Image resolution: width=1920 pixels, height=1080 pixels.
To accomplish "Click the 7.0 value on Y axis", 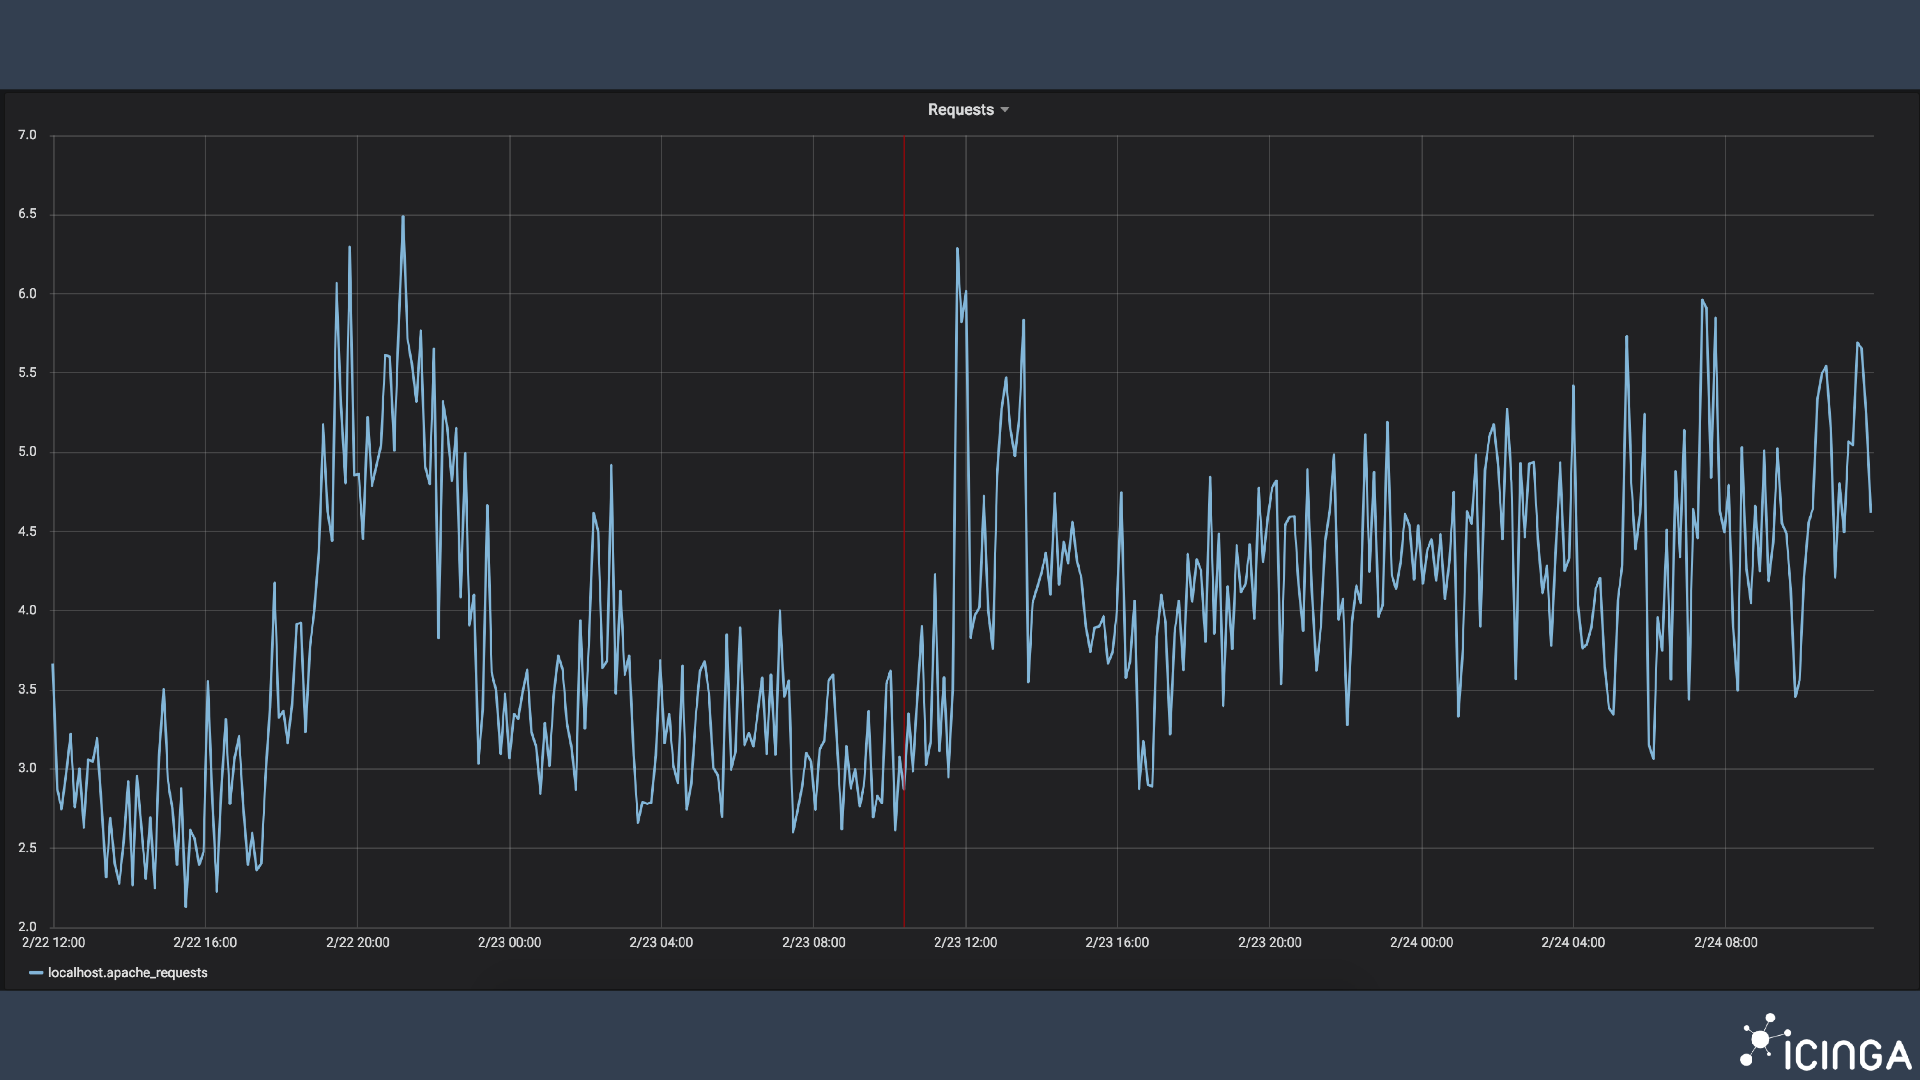I will click(x=27, y=135).
